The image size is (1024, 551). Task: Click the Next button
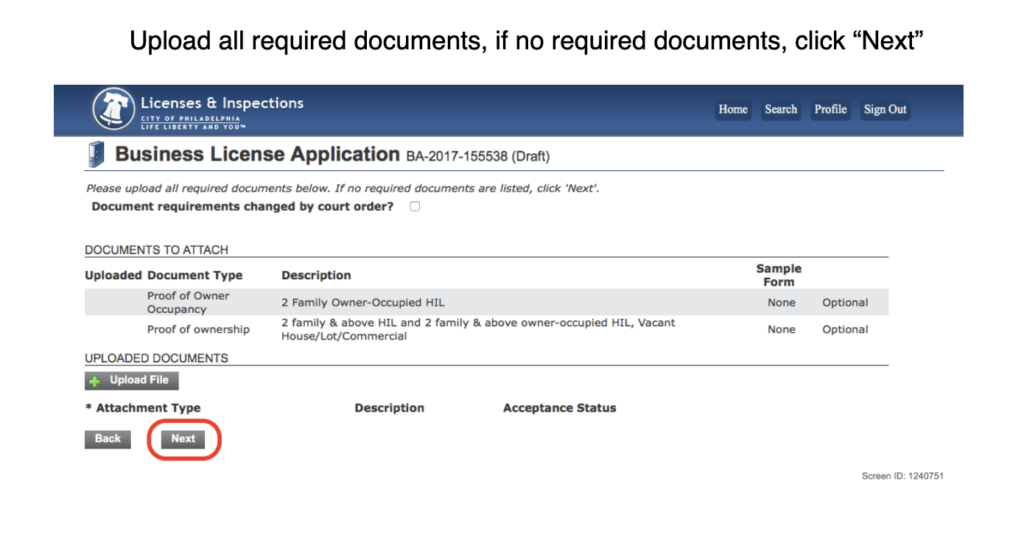pyautogui.click(x=183, y=439)
